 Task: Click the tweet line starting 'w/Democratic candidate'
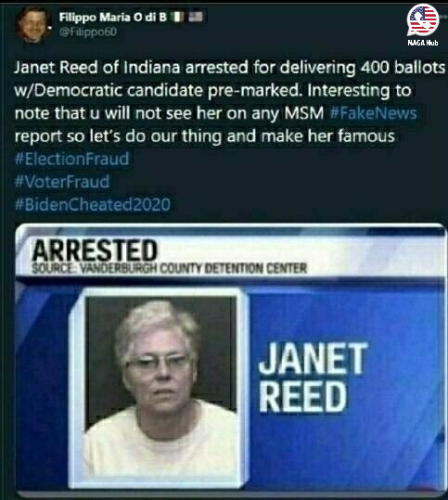(213, 90)
